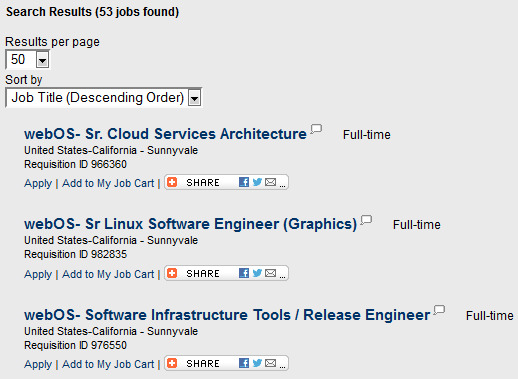Apply to Requisition ID 966360 job

38,183
